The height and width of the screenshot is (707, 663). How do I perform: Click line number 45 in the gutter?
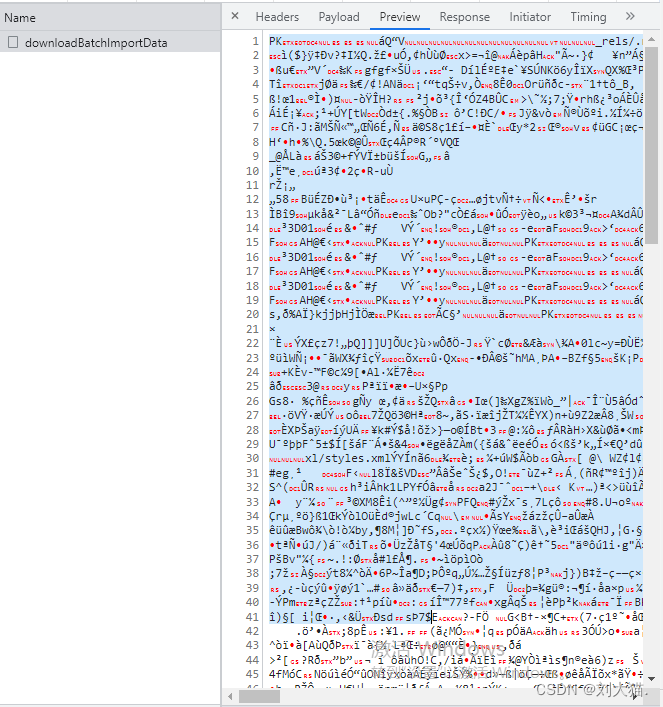[x=253, y=675]
